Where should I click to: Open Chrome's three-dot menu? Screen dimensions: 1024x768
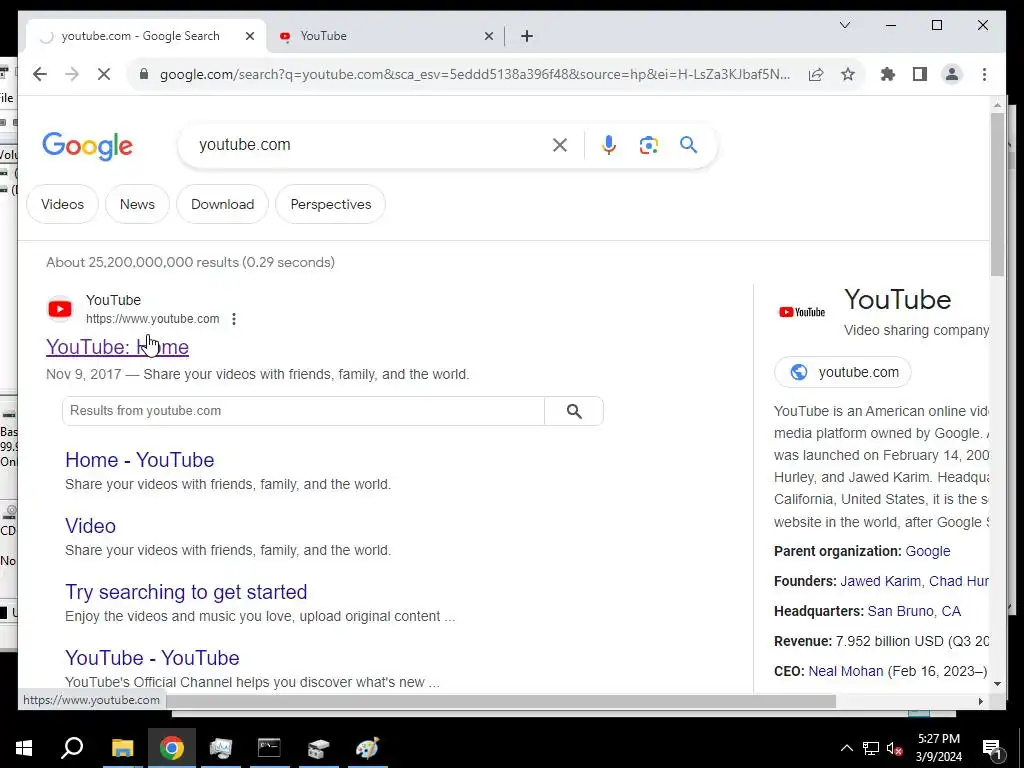pyautogui.click(x=984, y=74)
